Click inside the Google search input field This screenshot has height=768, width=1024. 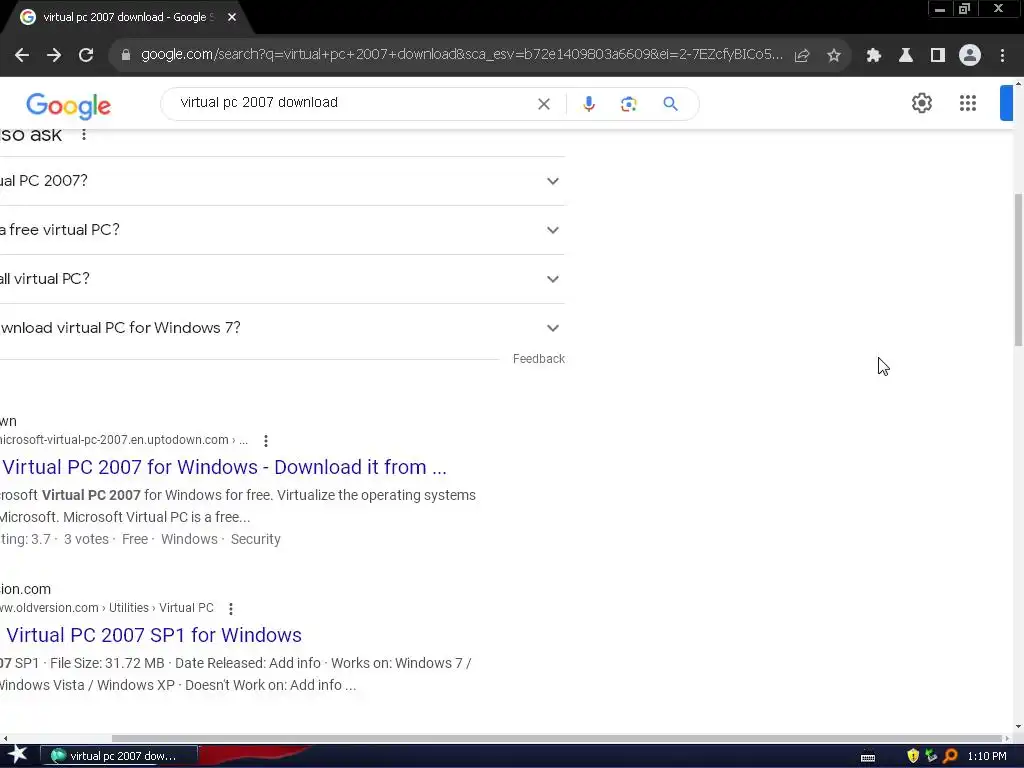(x=353, y=103)
